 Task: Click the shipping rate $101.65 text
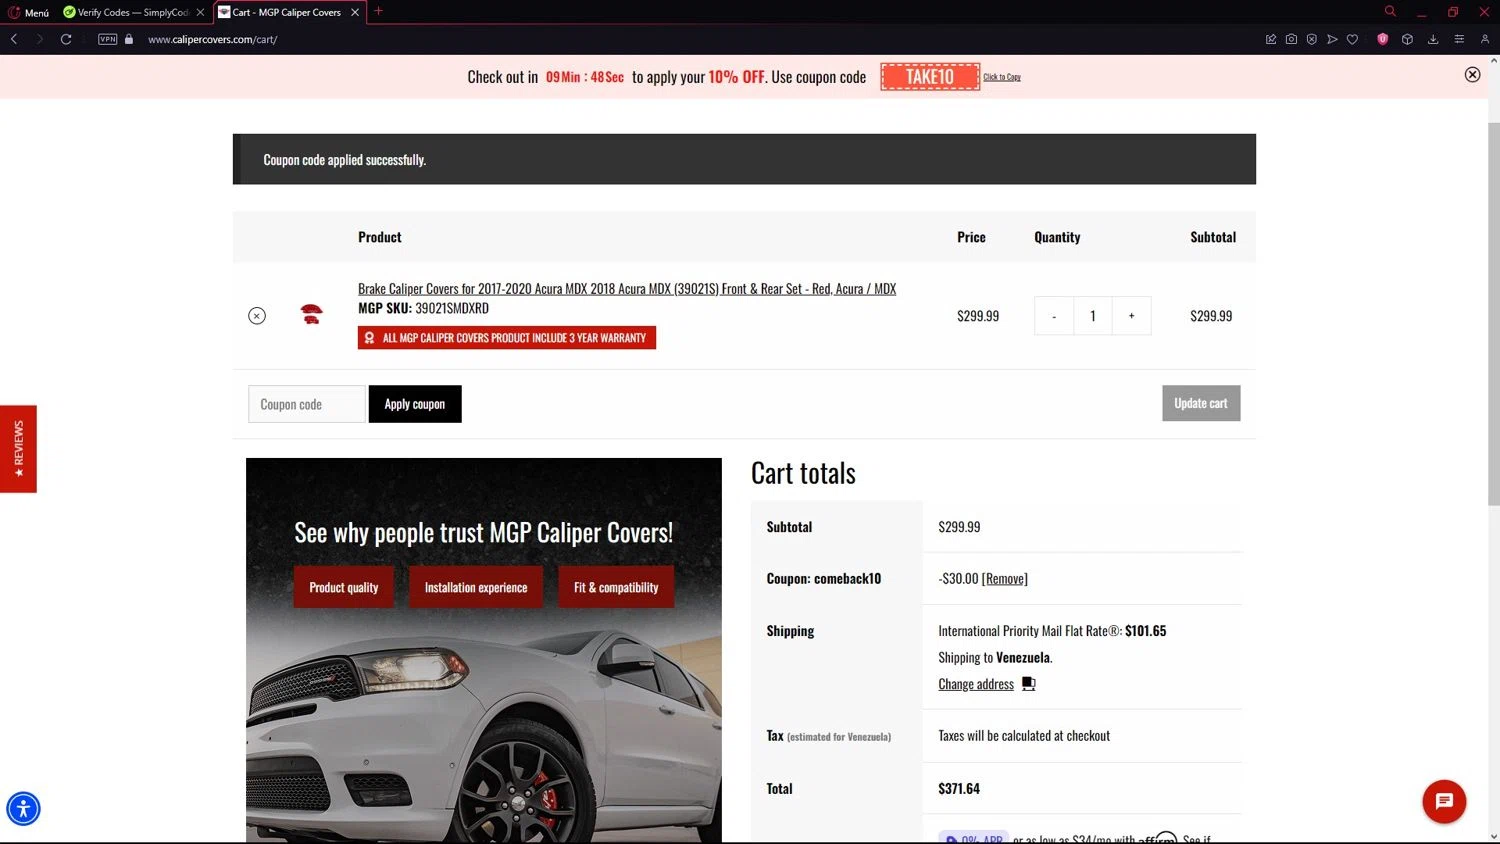pos(1145,631)
